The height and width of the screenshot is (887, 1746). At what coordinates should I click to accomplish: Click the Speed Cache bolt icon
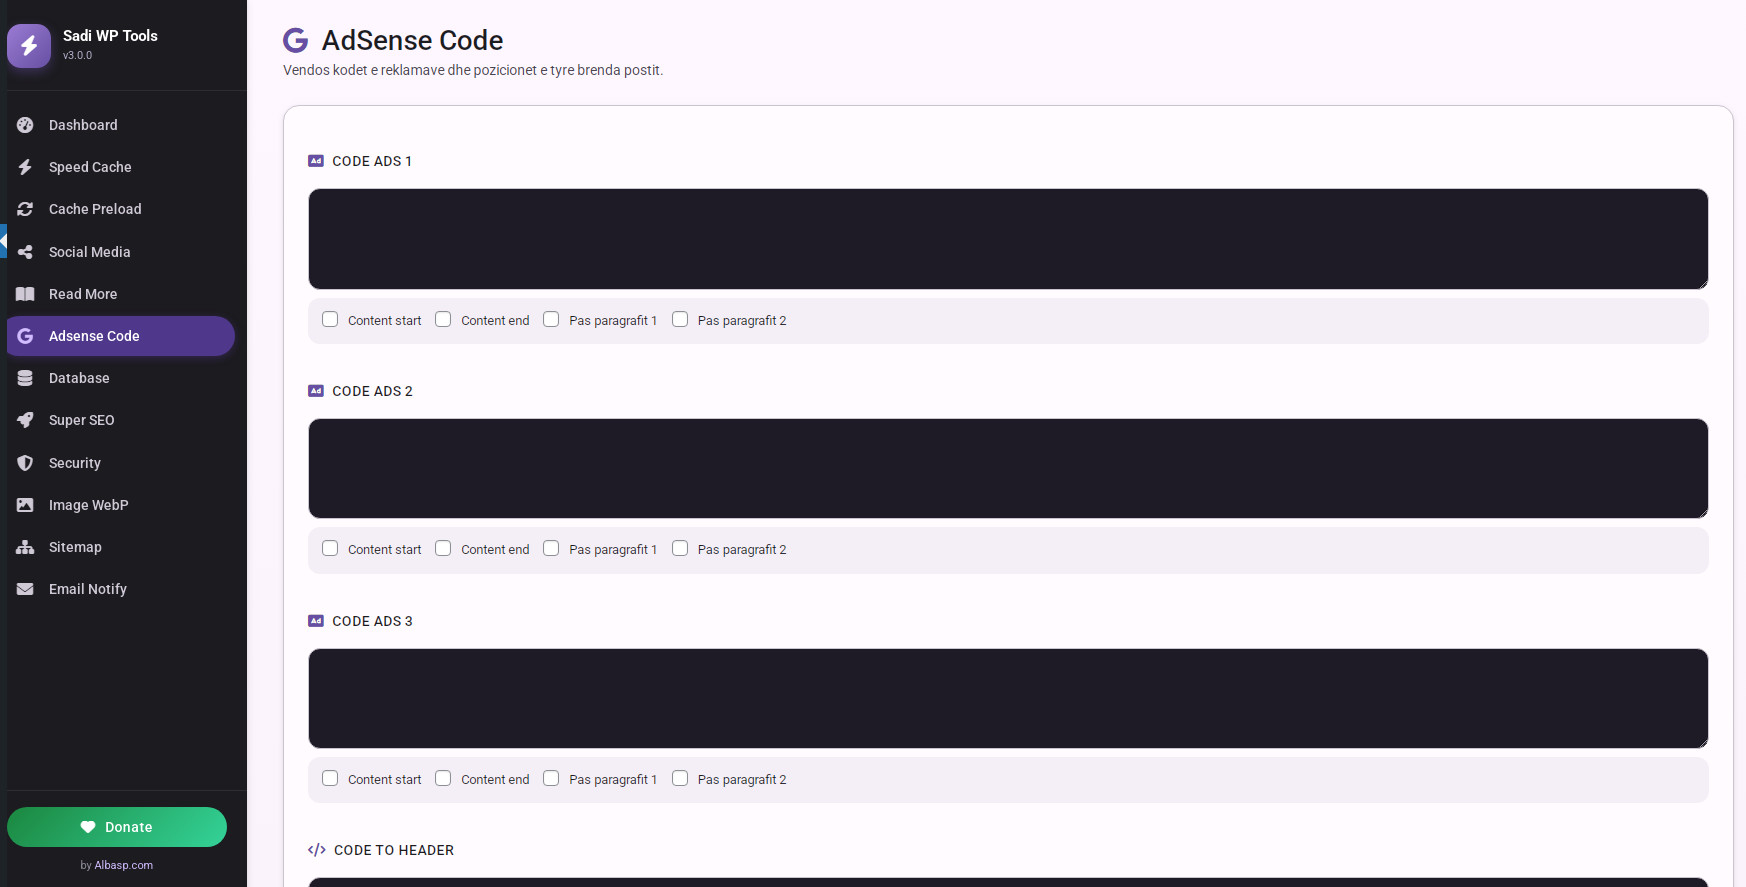point(25,167)
